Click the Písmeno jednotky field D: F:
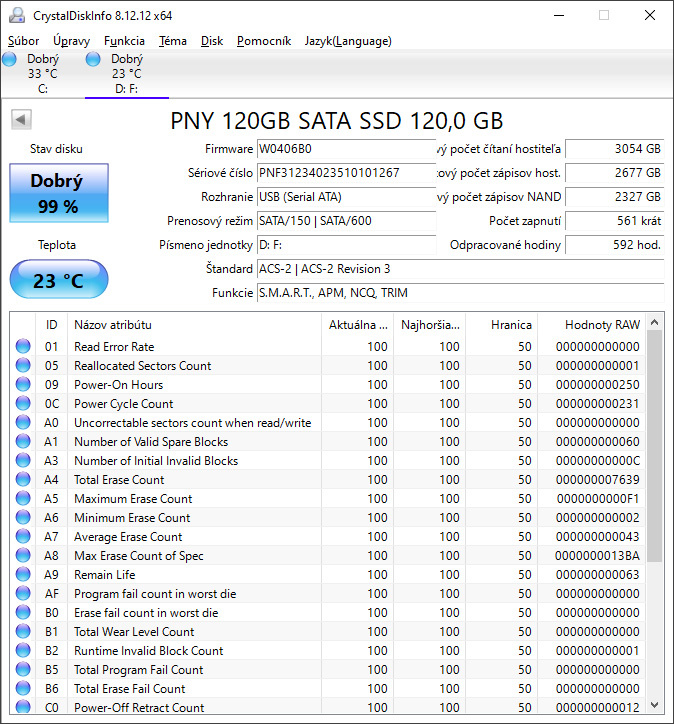 click(346, 245)
